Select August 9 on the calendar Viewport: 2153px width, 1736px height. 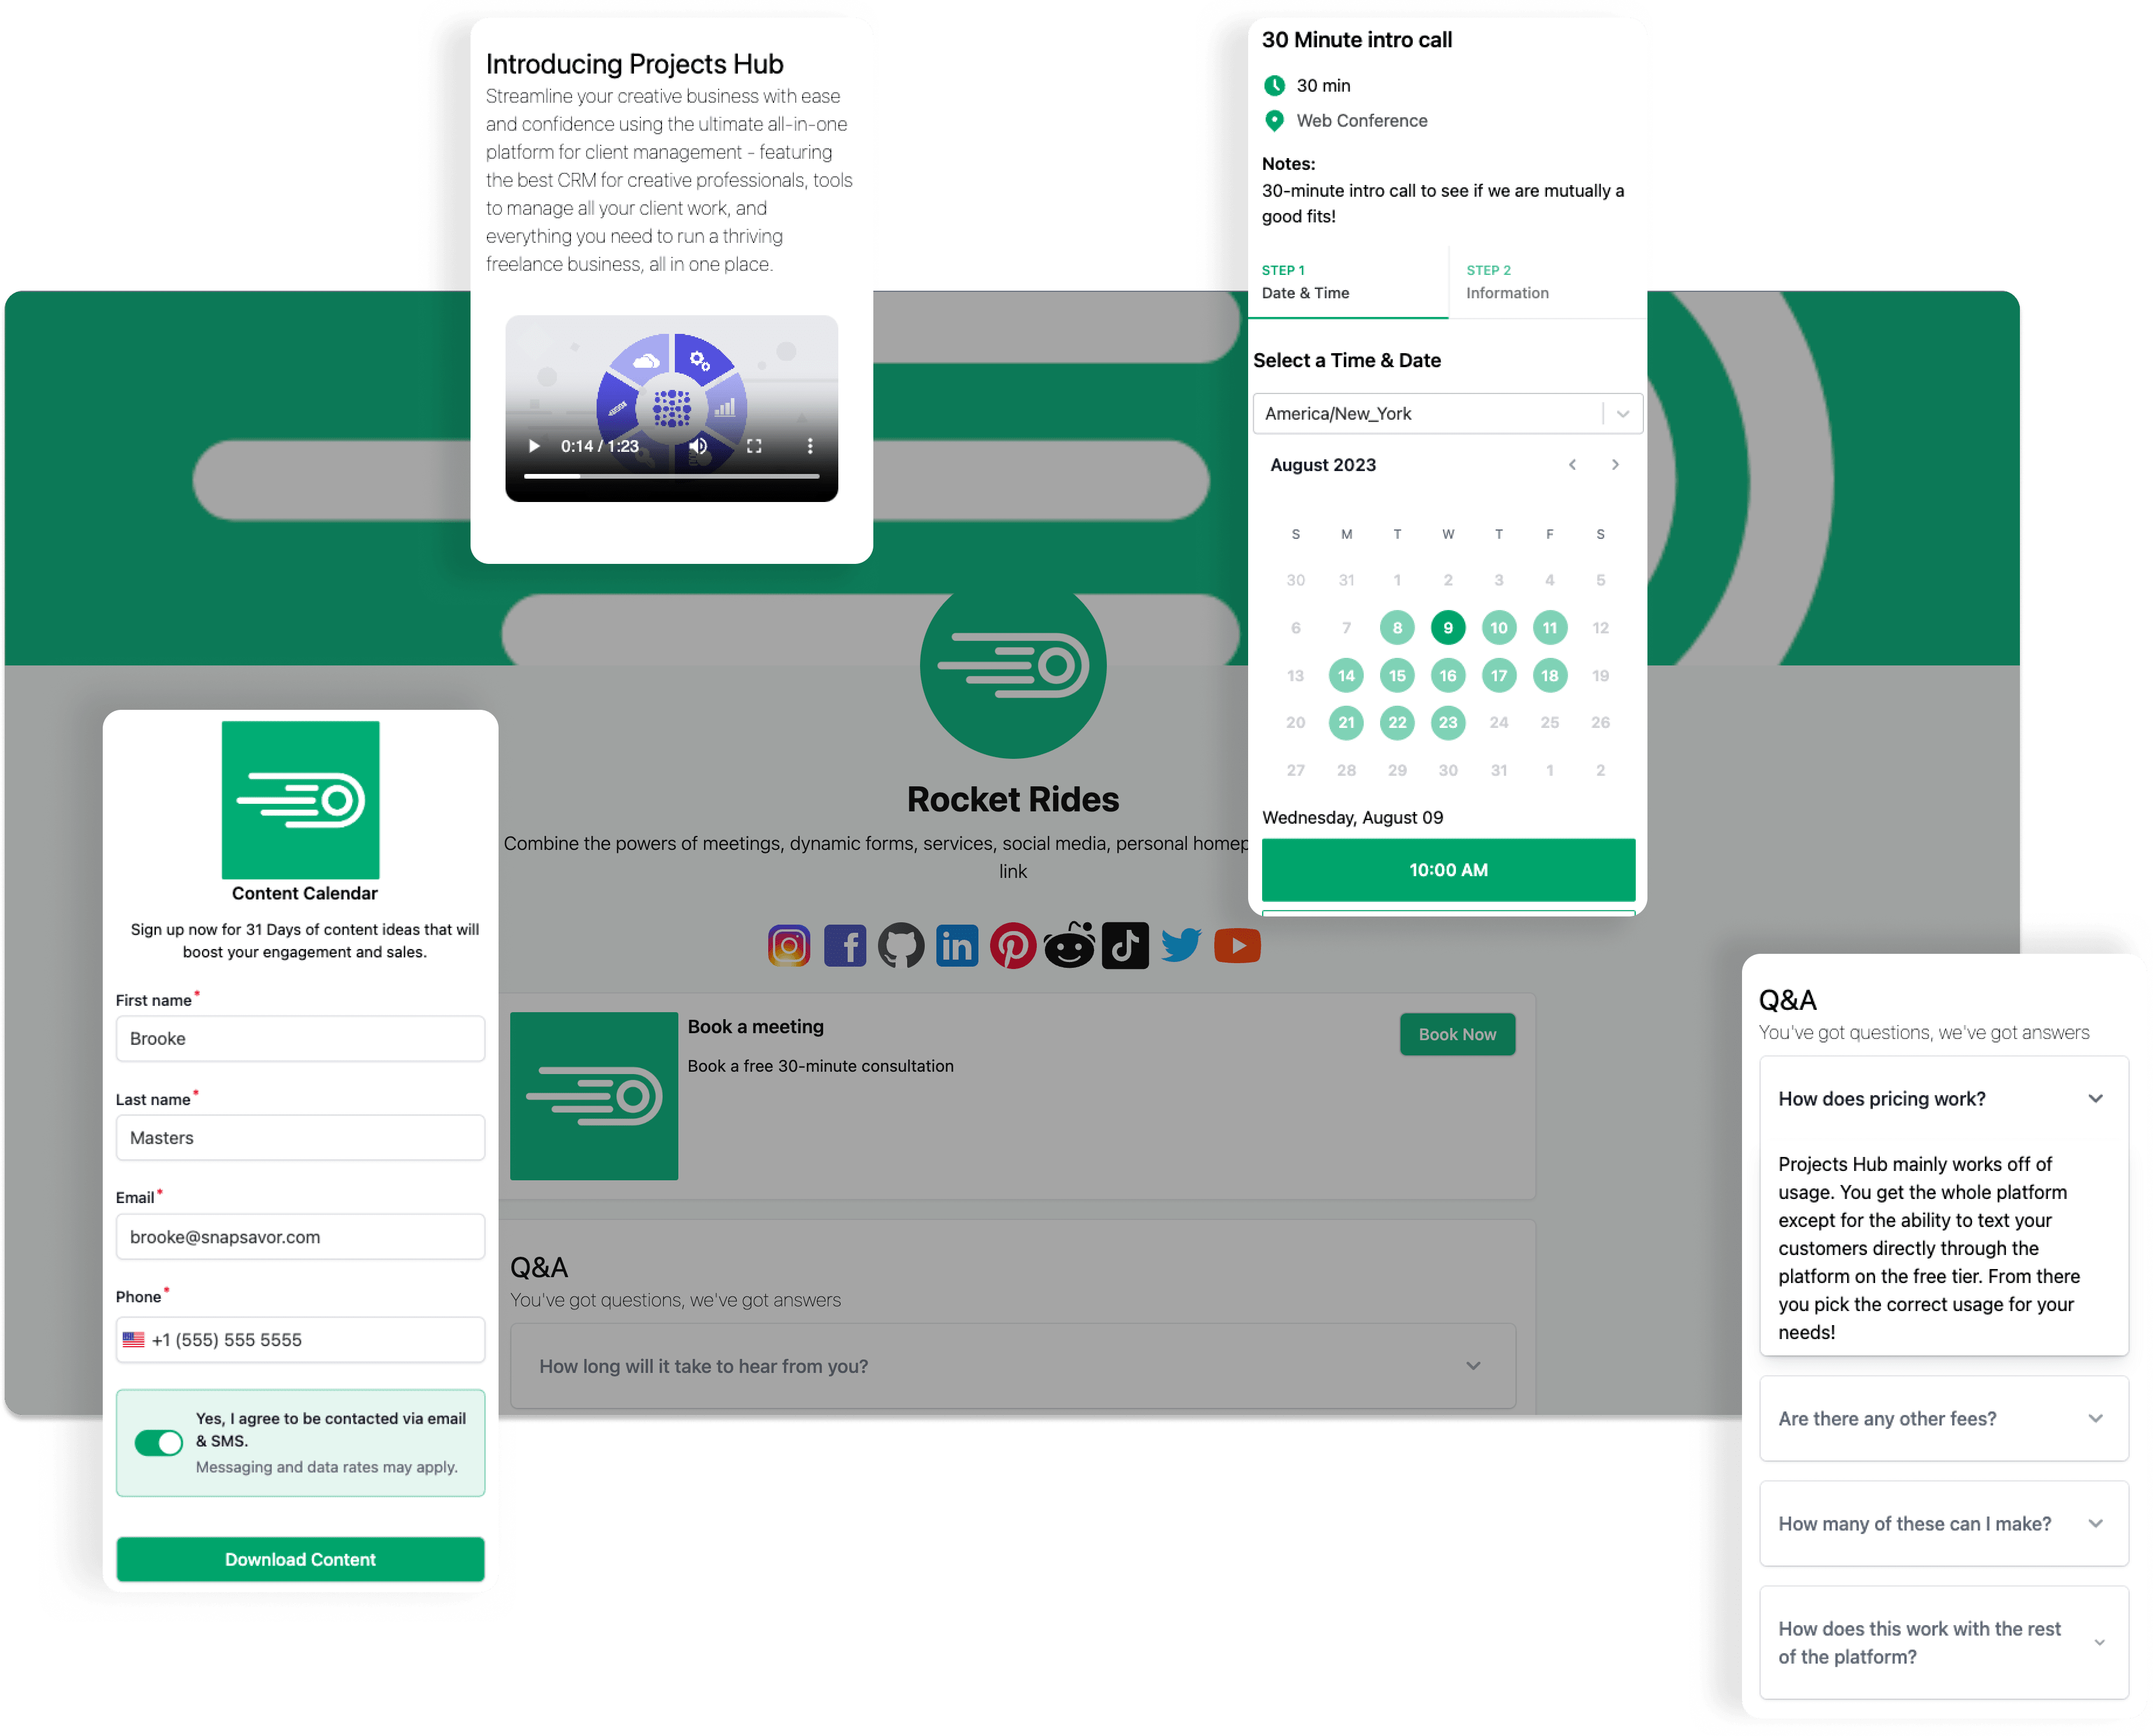coord(1448,627)
